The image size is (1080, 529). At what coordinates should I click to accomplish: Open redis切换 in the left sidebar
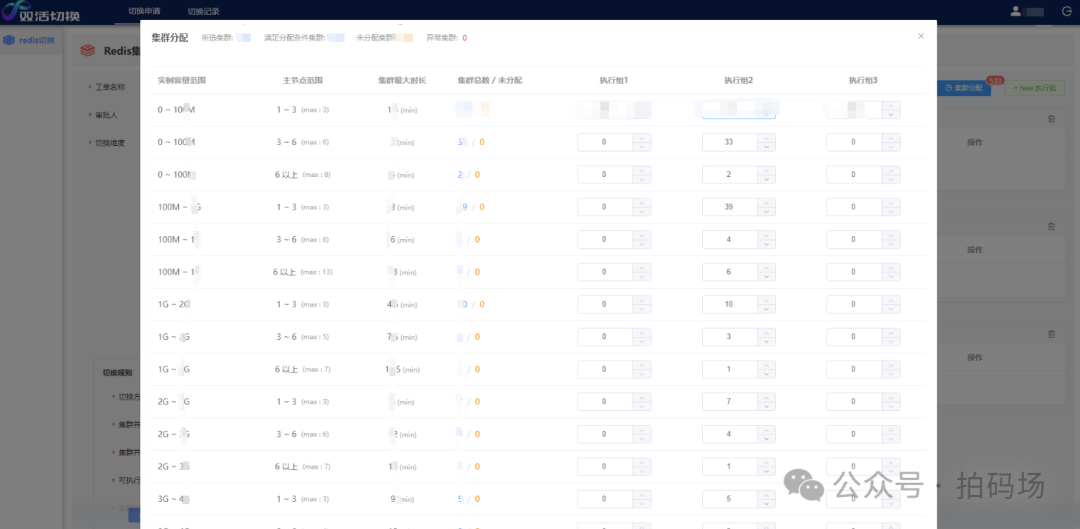coord(30,40)
